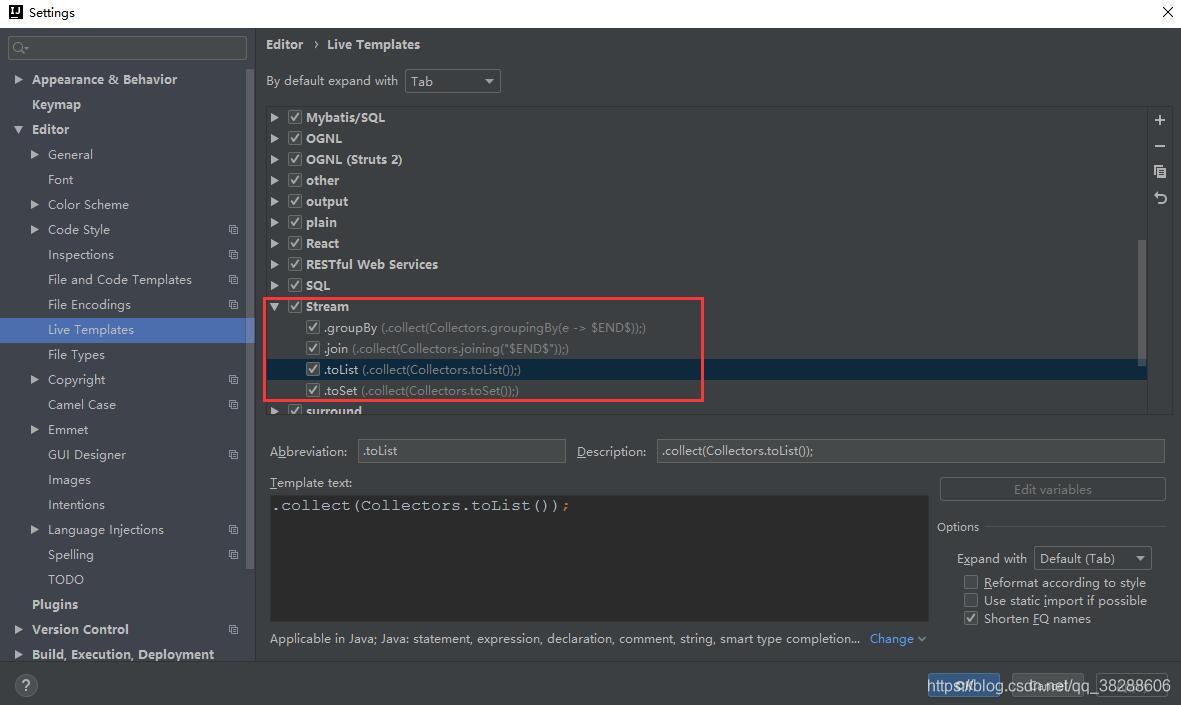Enable Use static import if possible
The image size is (1181, 705).
click(x=971, y=600)
